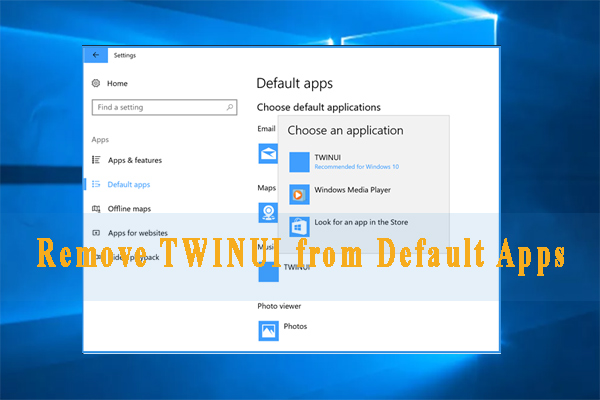Screen dimensions: 600x400
Task: Click the Settings window title text
Action: point(125,56)
